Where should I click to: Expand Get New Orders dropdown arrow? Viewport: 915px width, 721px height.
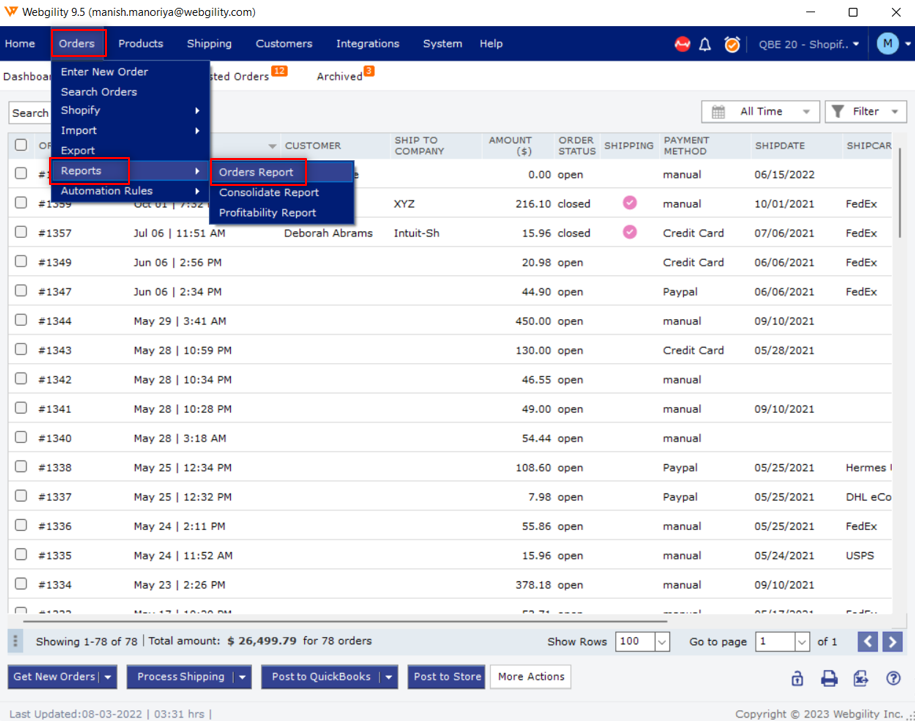(x=108, y=677)
